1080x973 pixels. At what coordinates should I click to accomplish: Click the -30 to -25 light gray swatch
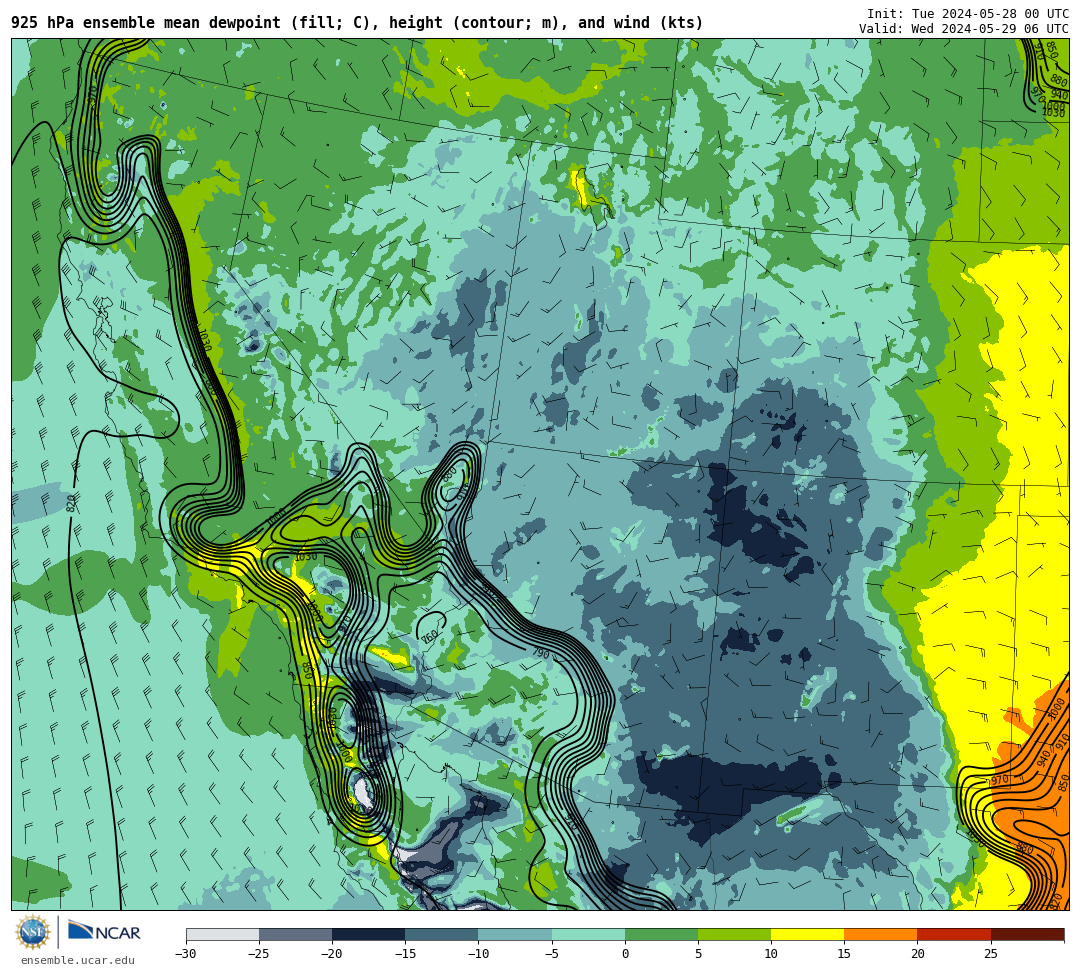tap(222, 934)
